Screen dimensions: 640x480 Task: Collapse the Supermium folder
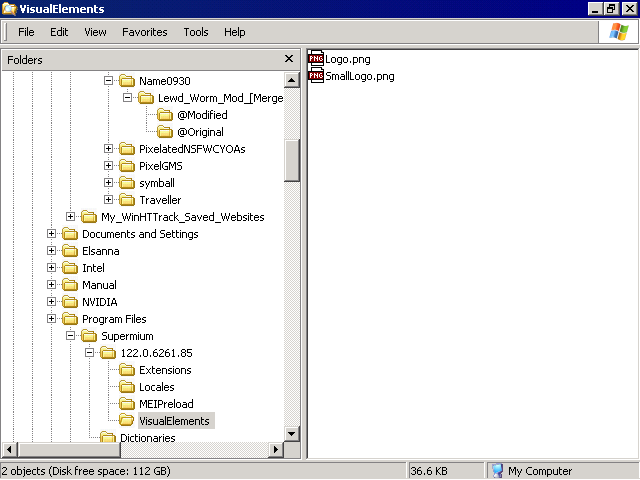[70, 336]
